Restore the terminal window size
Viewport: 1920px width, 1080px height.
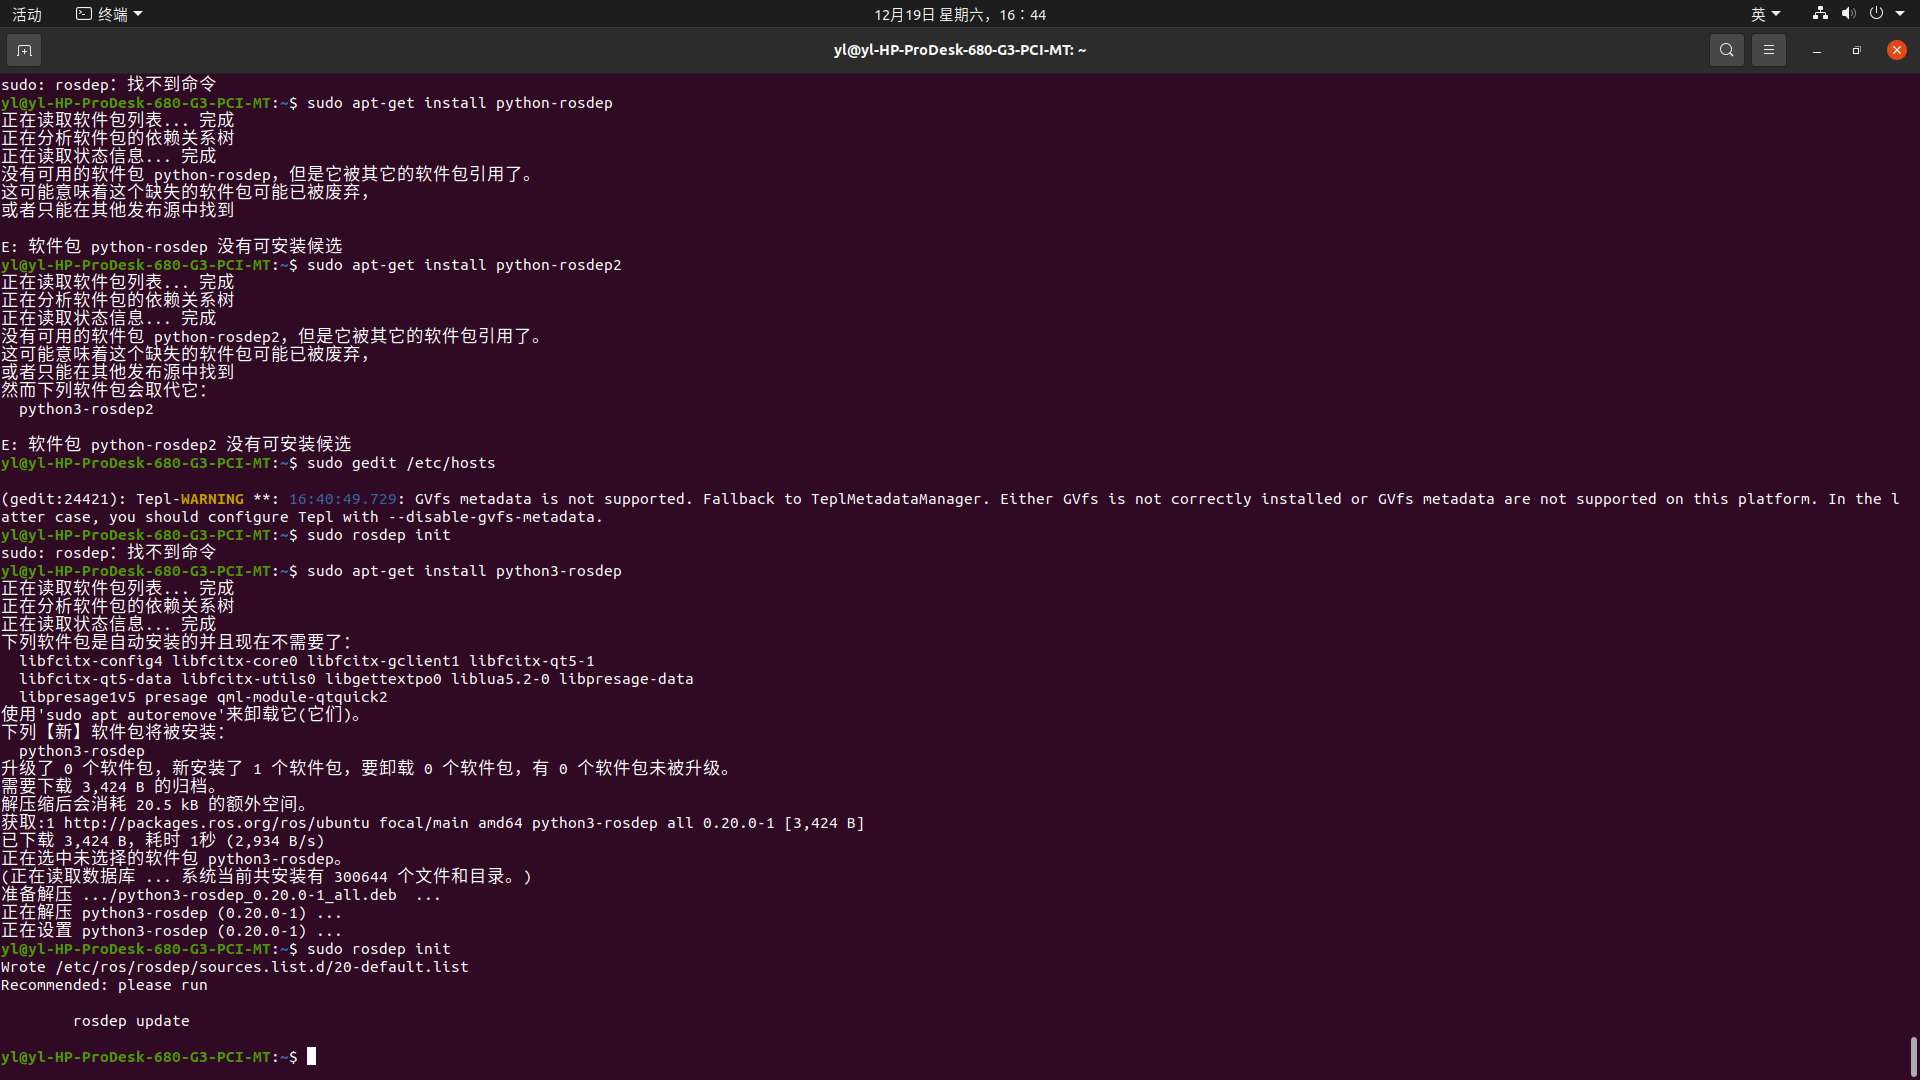[x=1856, y=49]
